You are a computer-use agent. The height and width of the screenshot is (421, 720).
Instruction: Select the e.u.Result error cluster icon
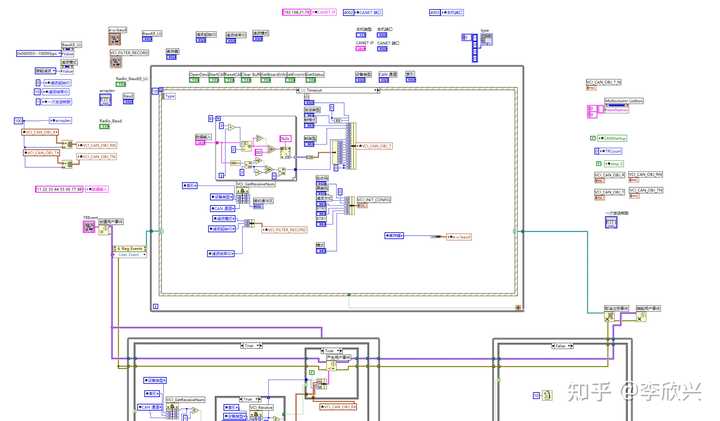tap(114, 39)
